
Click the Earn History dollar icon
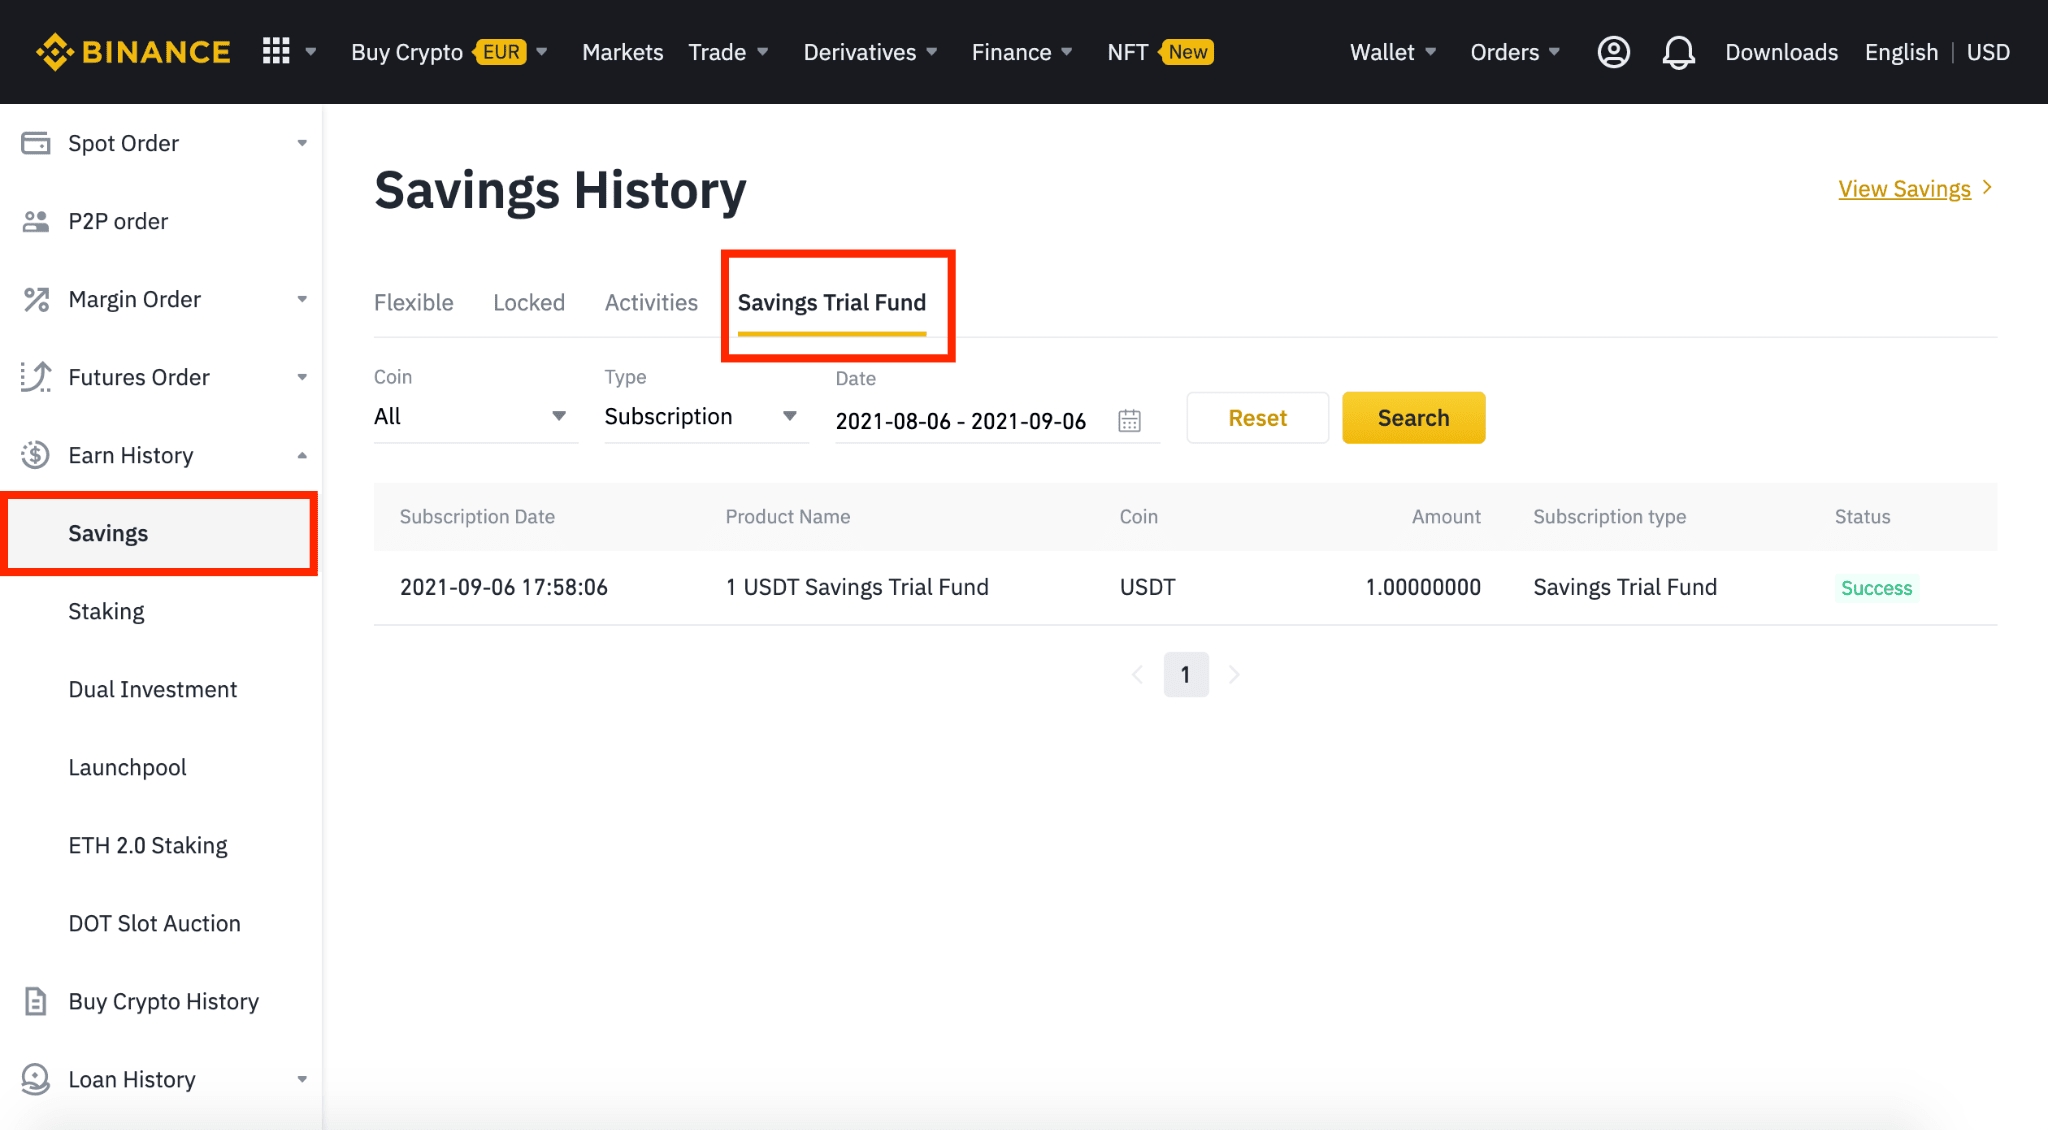coord(36,455)
